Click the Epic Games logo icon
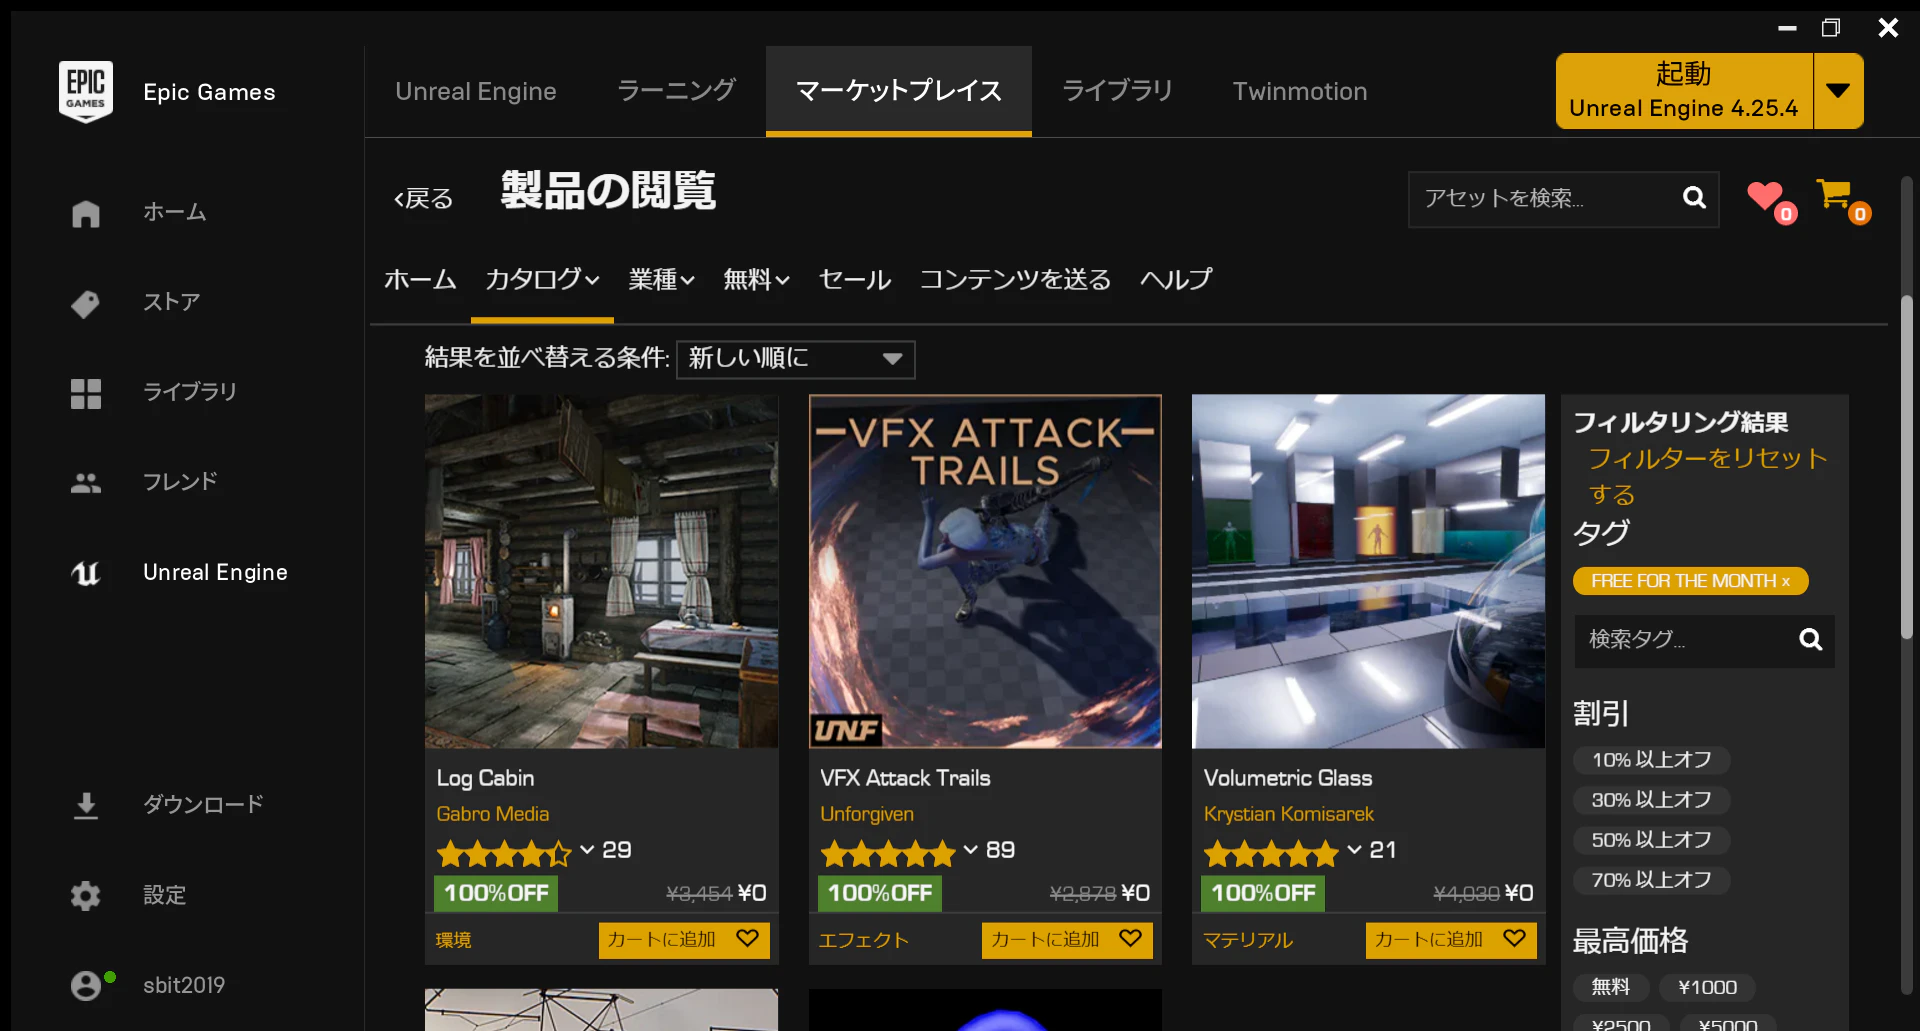This screenshot has width=1920, height=1031. click(86, 92)
